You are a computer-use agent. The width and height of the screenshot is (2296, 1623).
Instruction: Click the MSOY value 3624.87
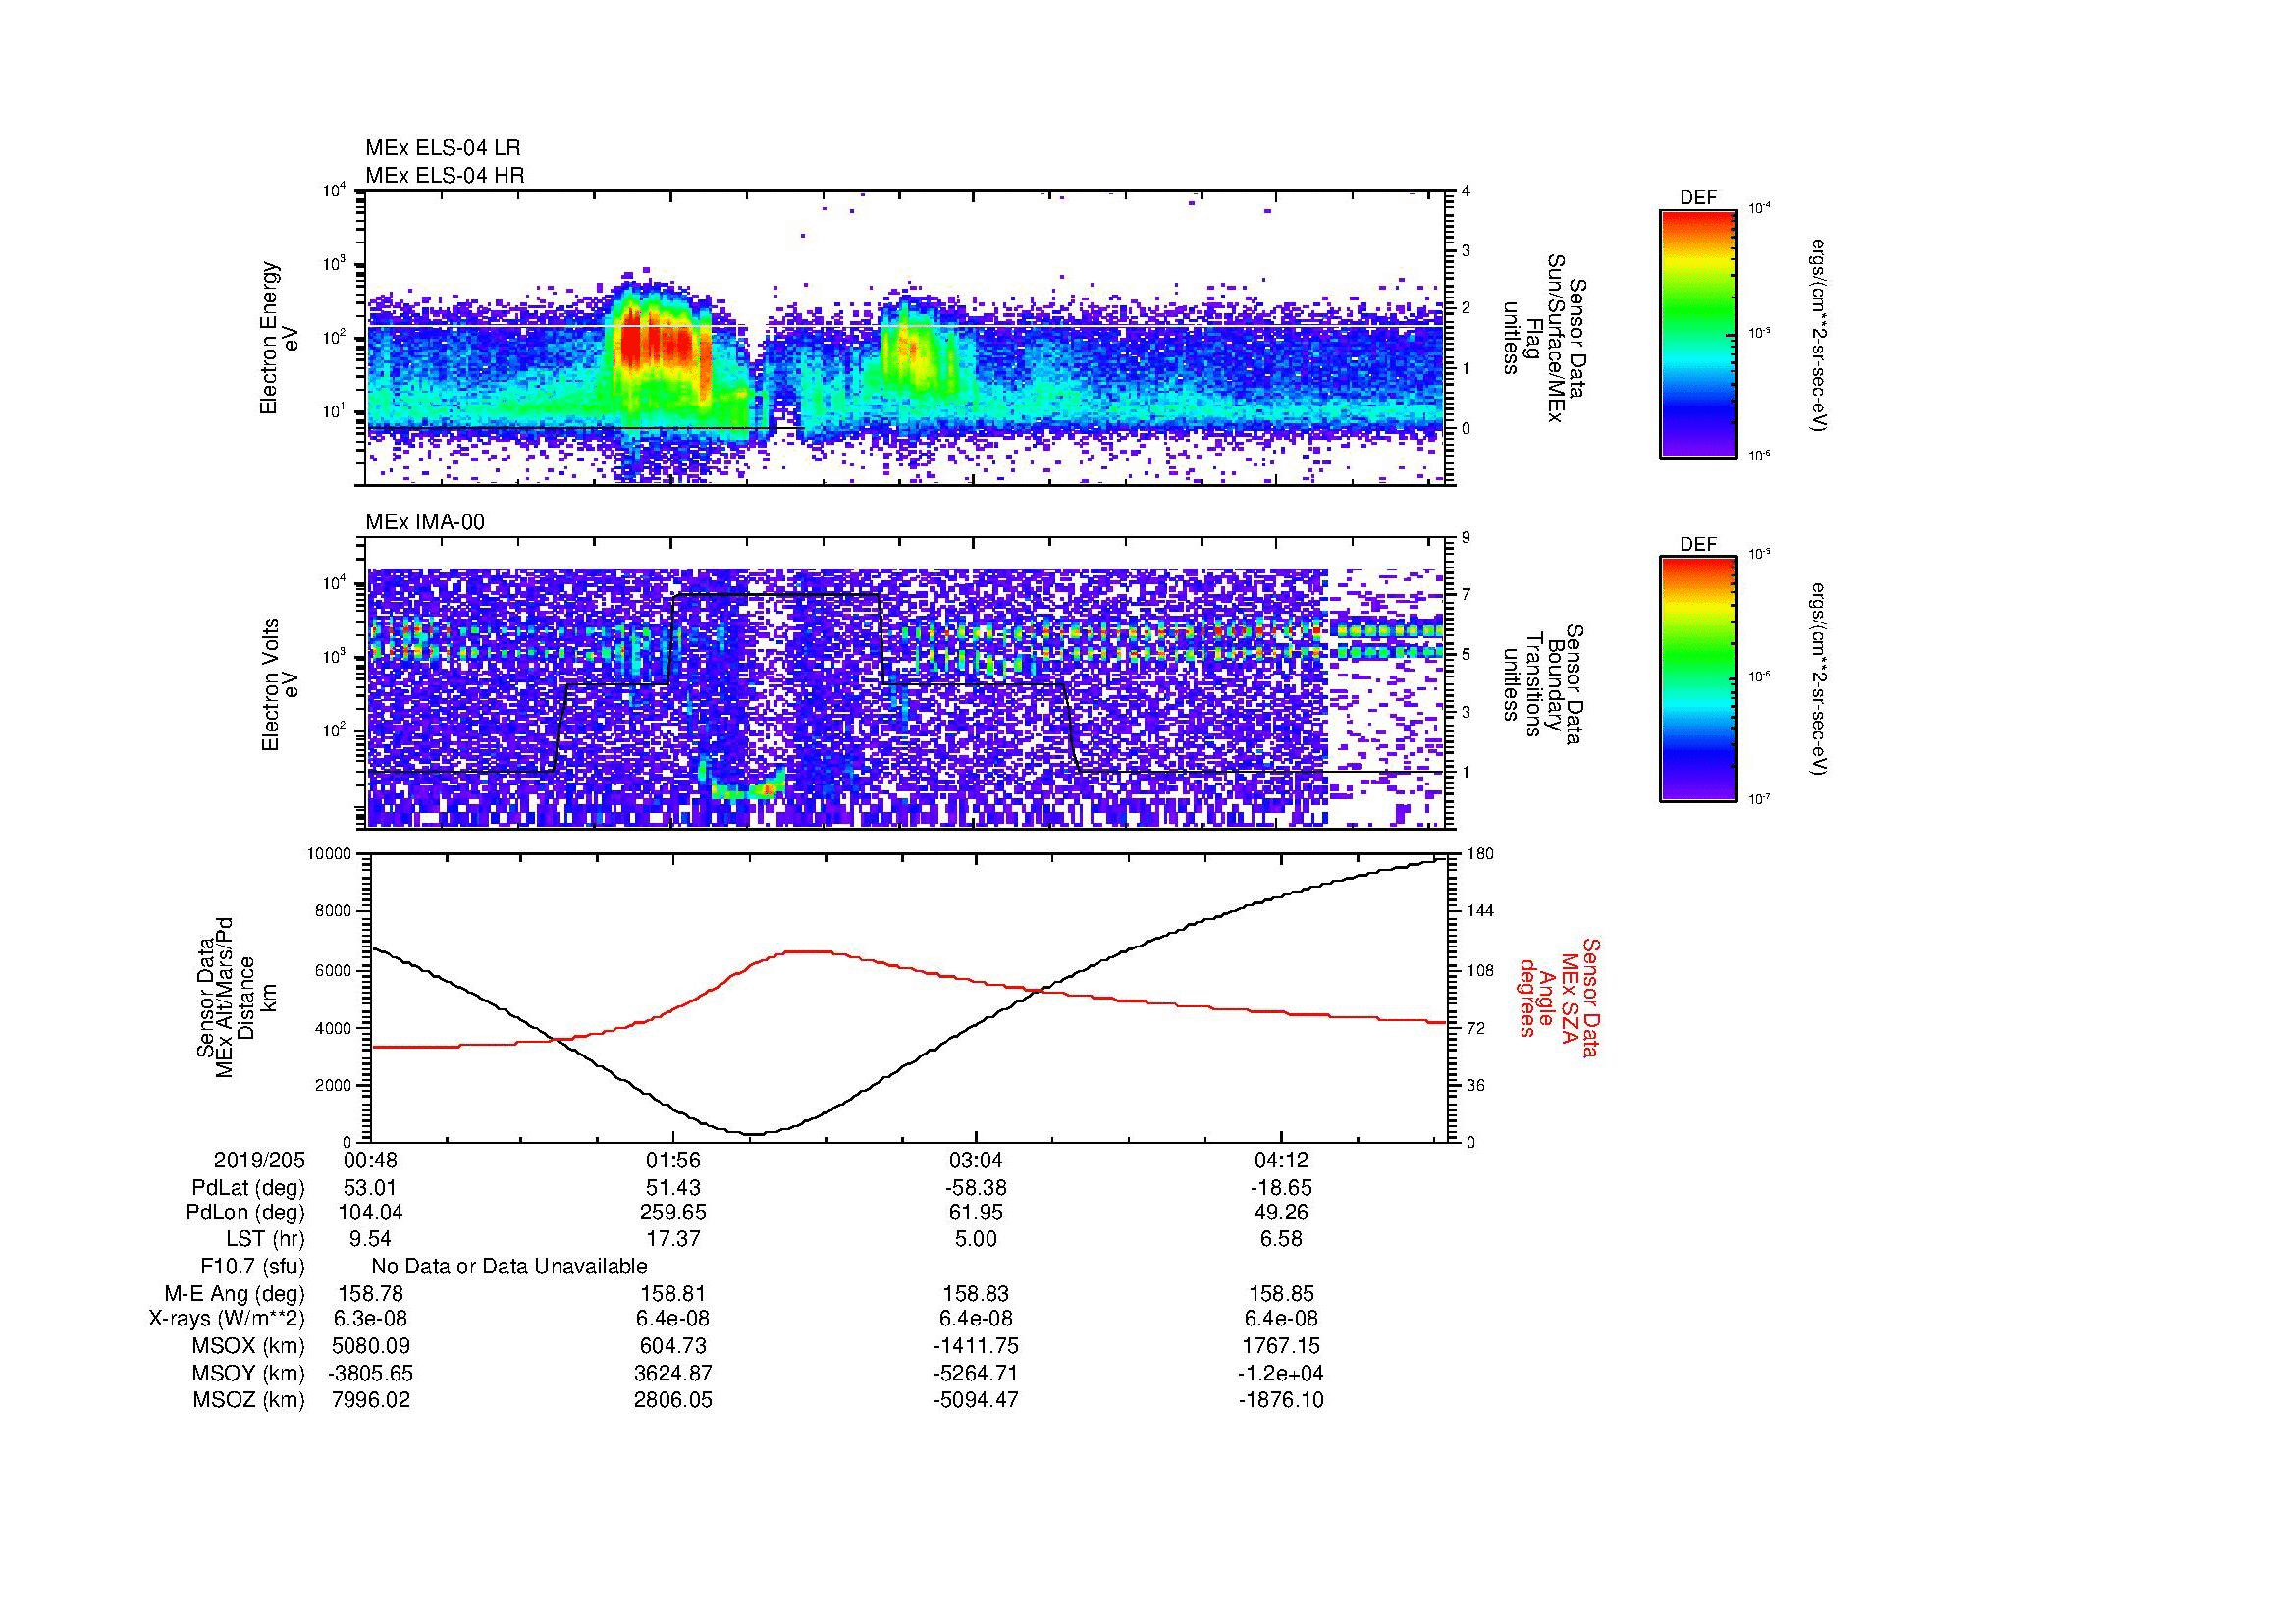pos(673,1373)
